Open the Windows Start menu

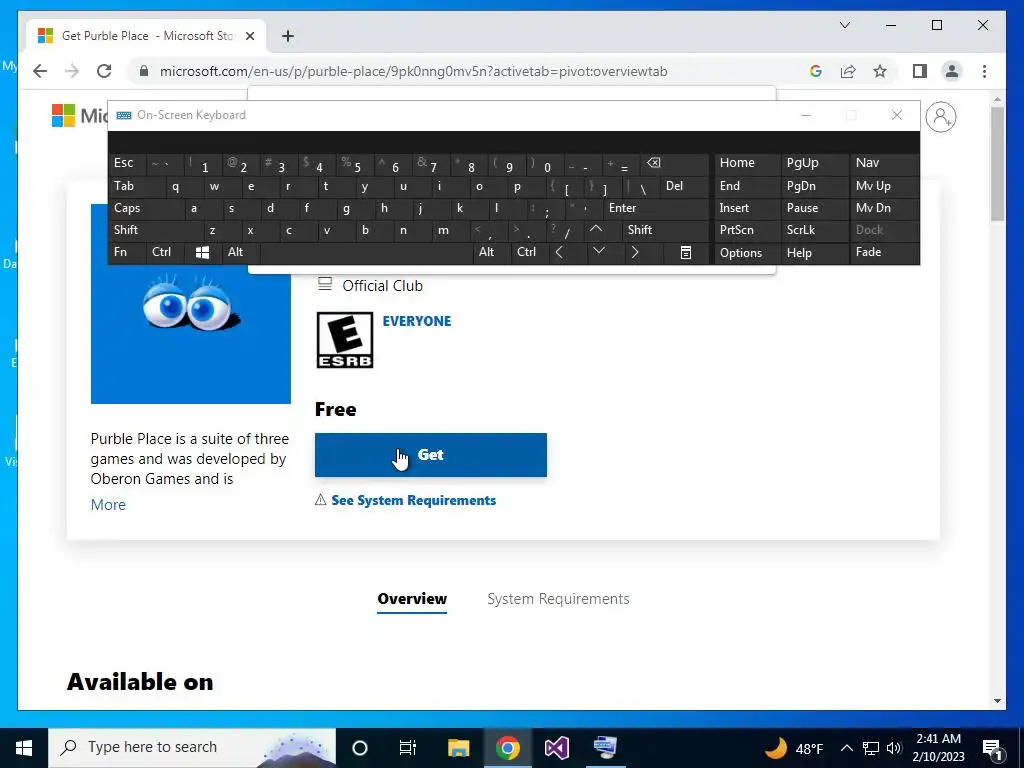(x=24, y=748)
